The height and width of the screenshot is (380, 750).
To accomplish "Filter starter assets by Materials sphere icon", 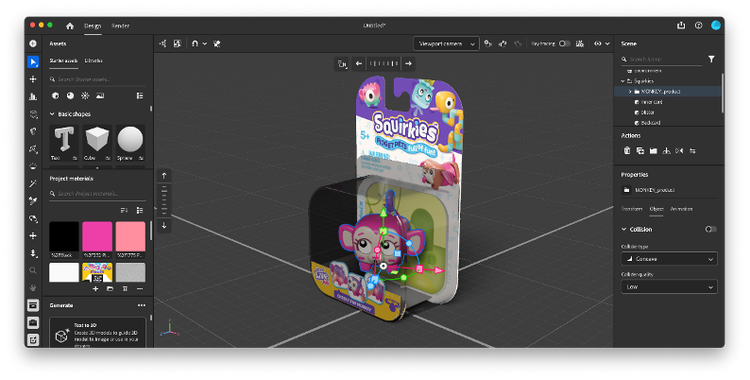I will click(x=70, y=96).
